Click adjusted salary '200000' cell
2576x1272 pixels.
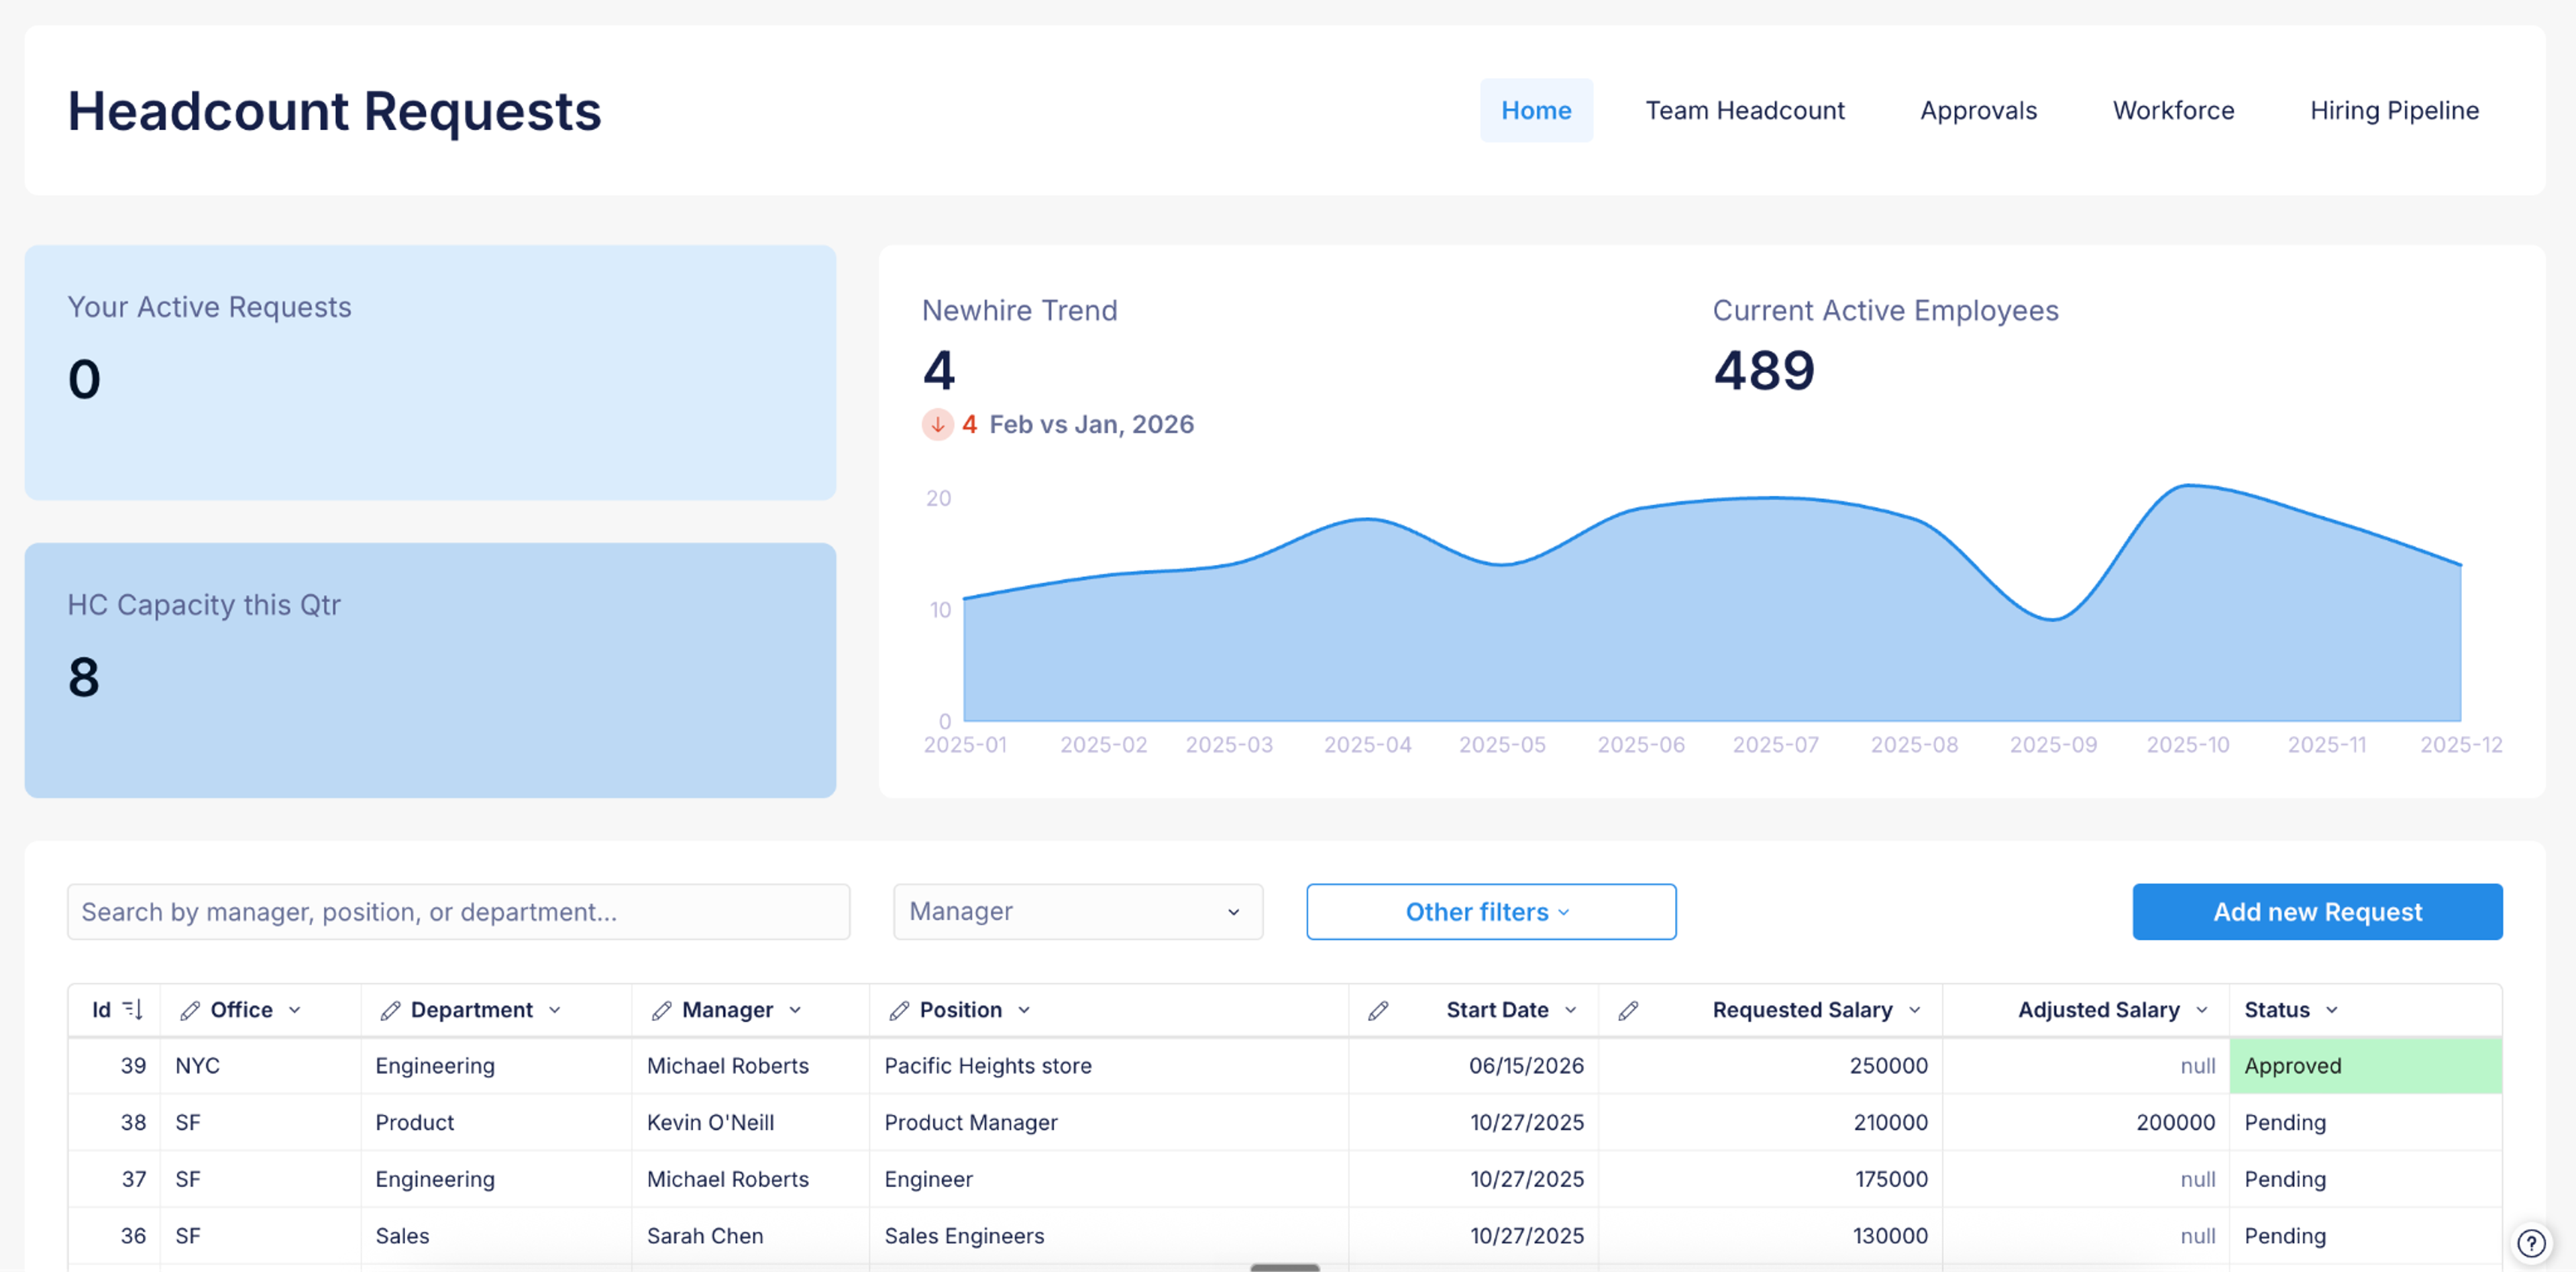pos(2086,1122)
